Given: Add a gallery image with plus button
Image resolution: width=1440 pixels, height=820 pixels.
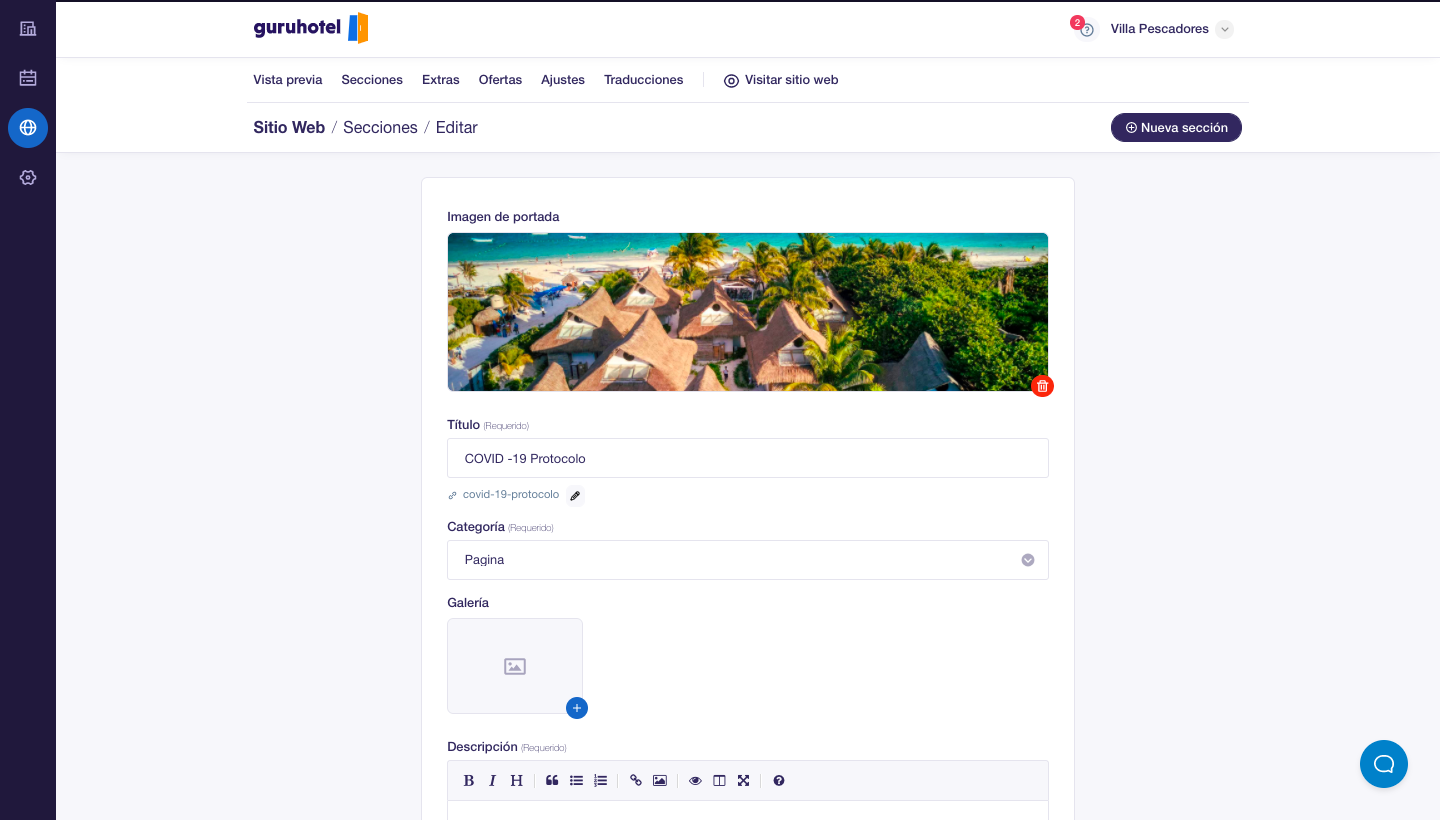Looking at the screenshot, I should [577, 708].
